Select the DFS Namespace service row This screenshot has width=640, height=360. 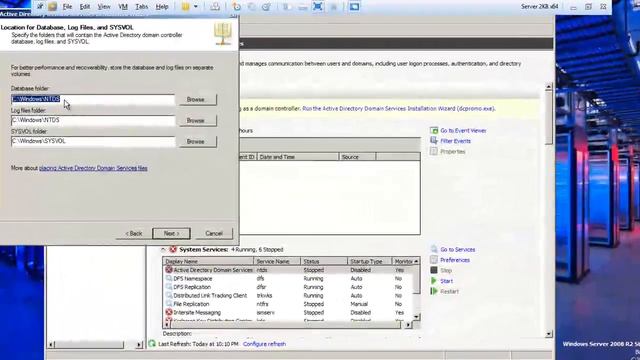pos(288,279)
